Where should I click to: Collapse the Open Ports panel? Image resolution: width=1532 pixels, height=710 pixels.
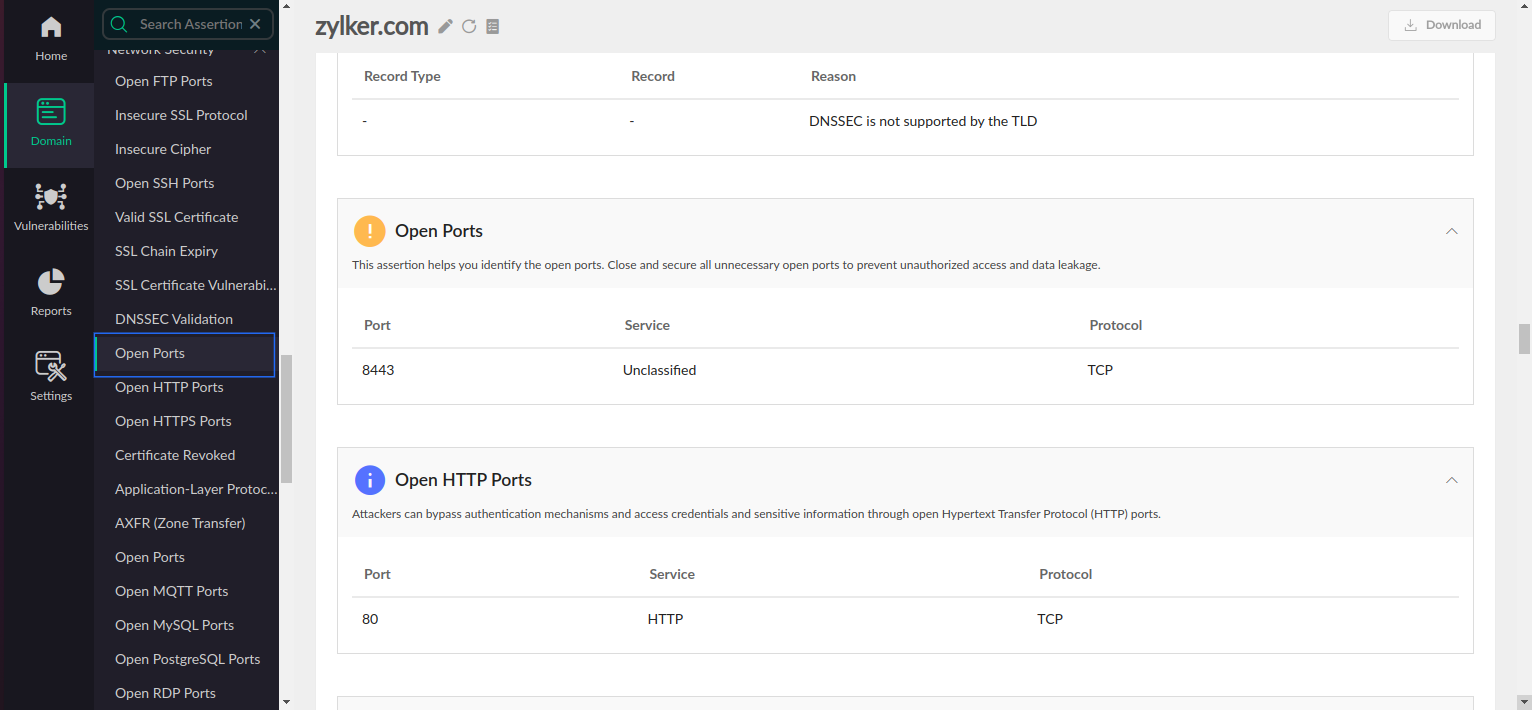[1451, 231]
